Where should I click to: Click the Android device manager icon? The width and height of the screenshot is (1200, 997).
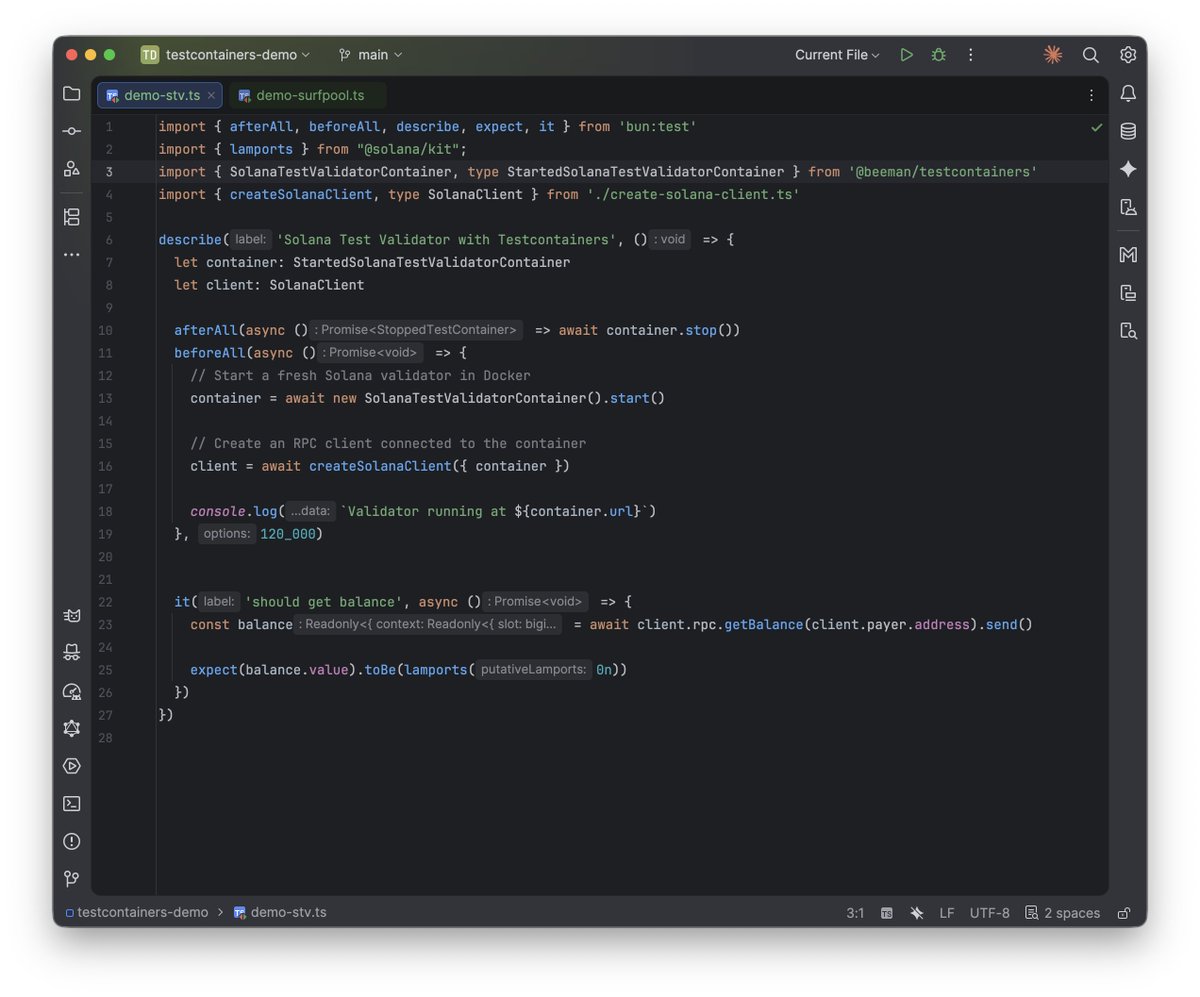pos(1128,207)
